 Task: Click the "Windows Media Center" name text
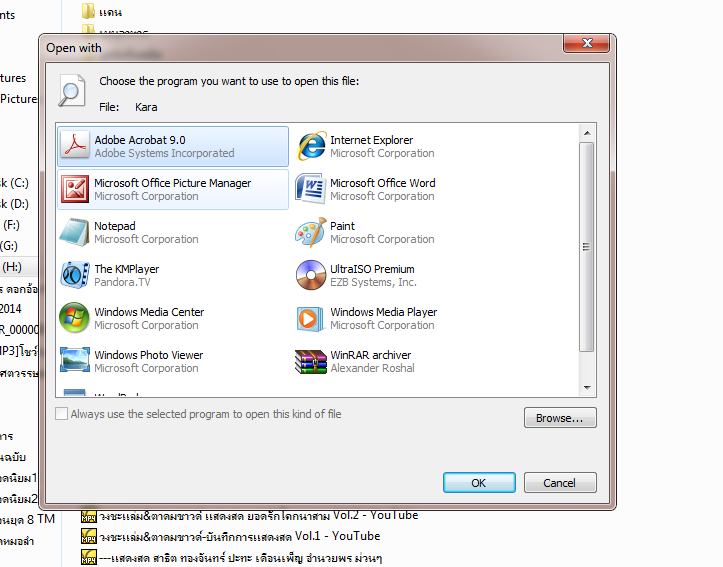(149, 312)
